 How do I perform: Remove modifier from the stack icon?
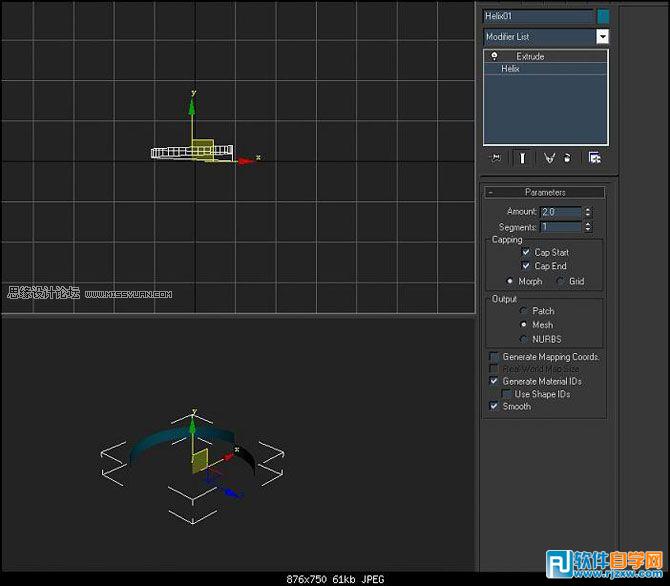(567, 158)
